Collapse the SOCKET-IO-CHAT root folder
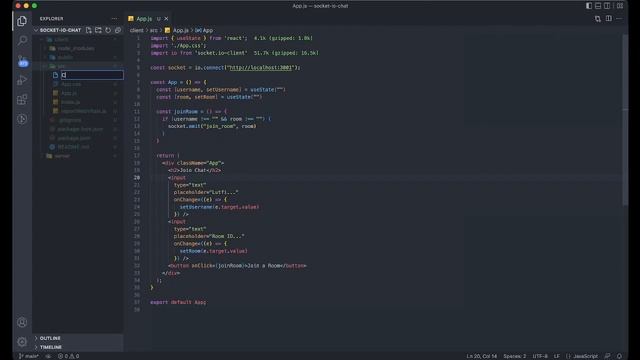 coord(58,30)
